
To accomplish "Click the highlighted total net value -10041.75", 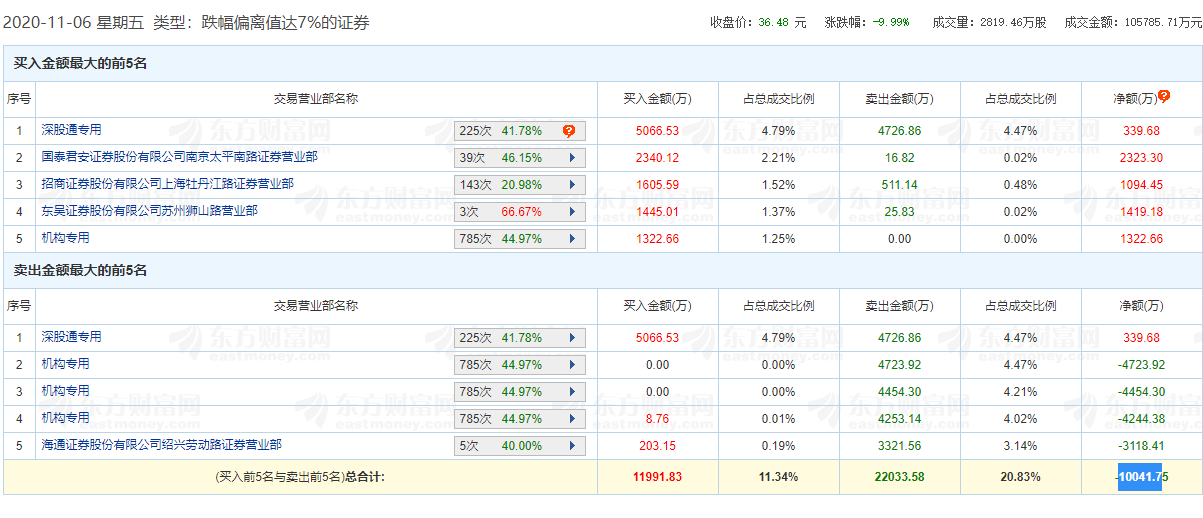I will click(x=1139, y=477).
